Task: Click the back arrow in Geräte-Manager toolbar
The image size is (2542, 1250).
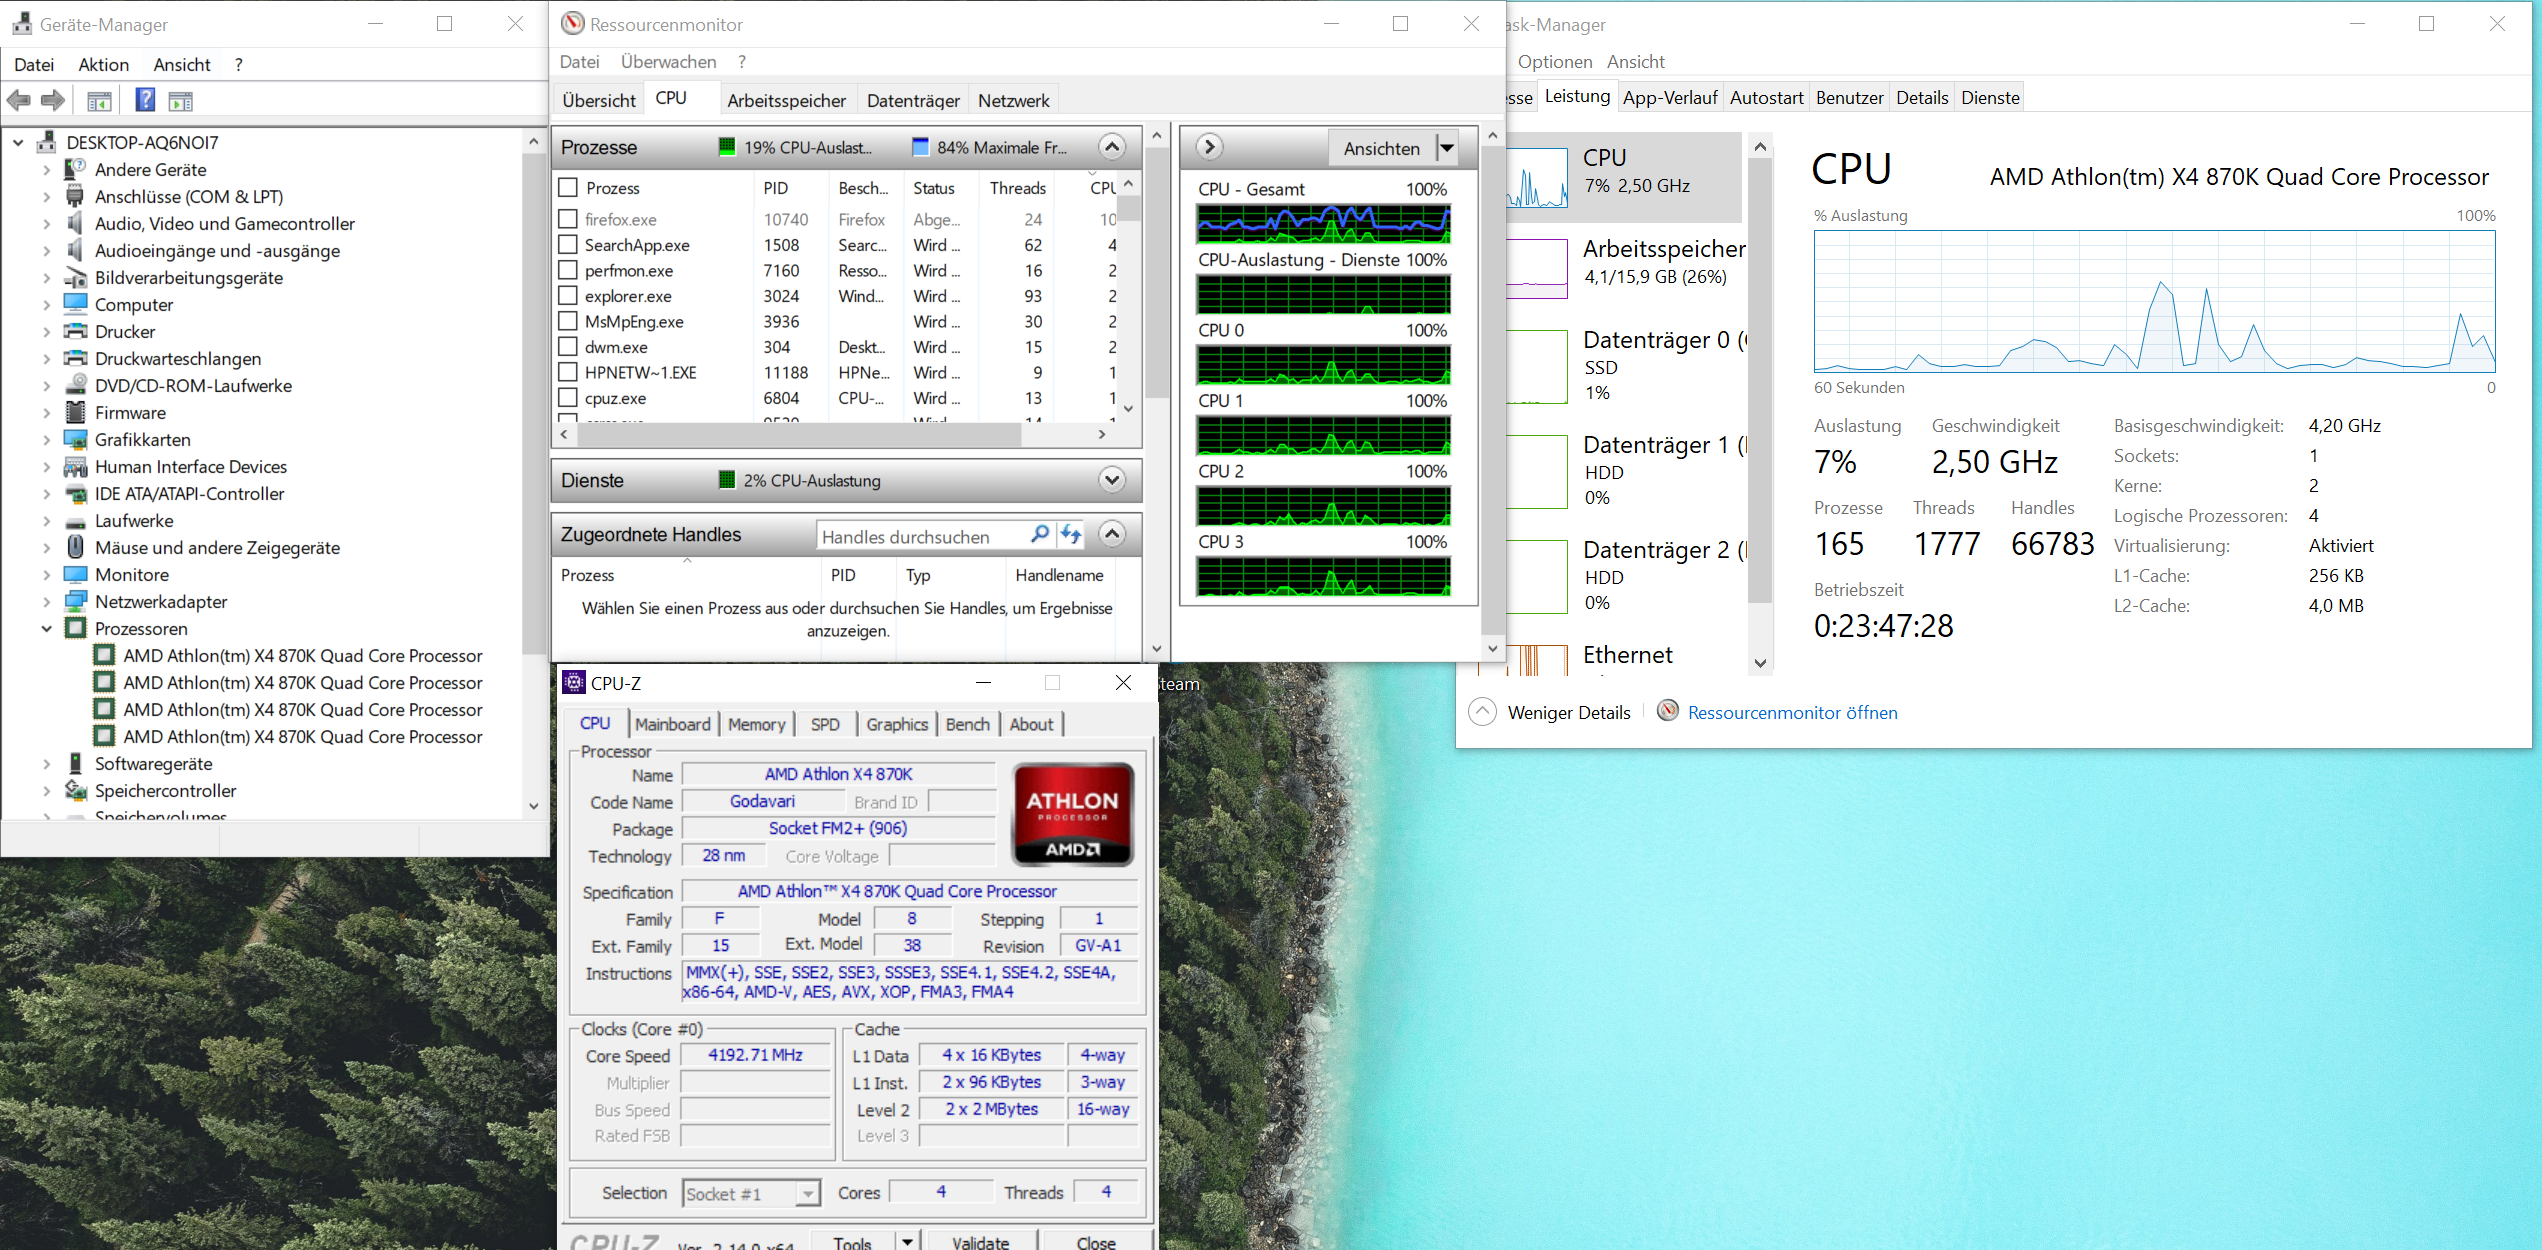Action: click(19, 100)
